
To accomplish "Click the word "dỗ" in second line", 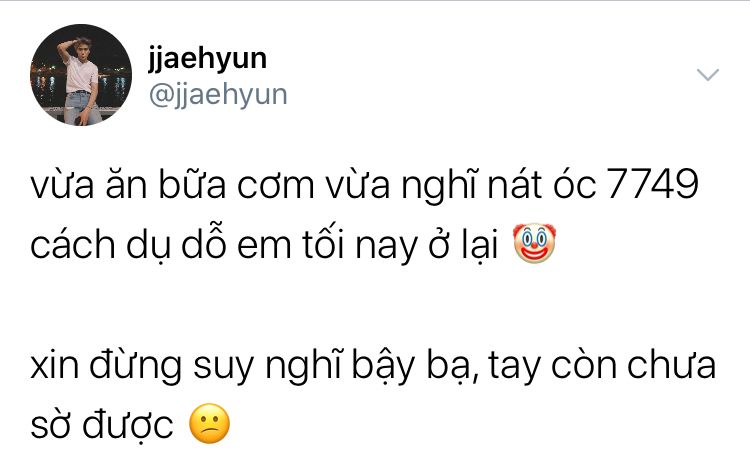I will point(203,243).
